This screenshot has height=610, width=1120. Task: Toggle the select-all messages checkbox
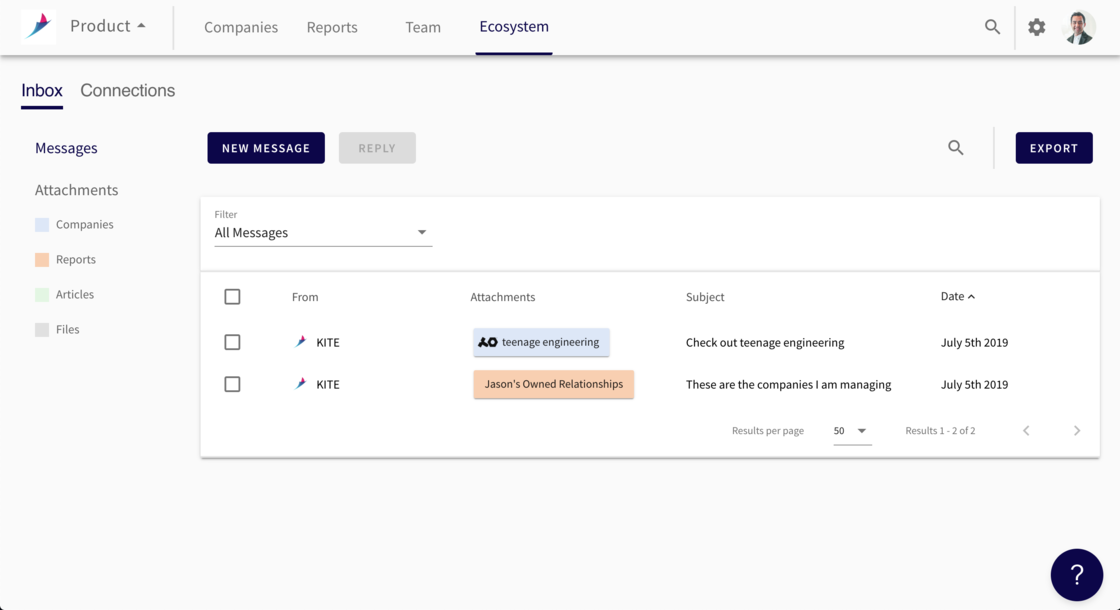(232, 297)
